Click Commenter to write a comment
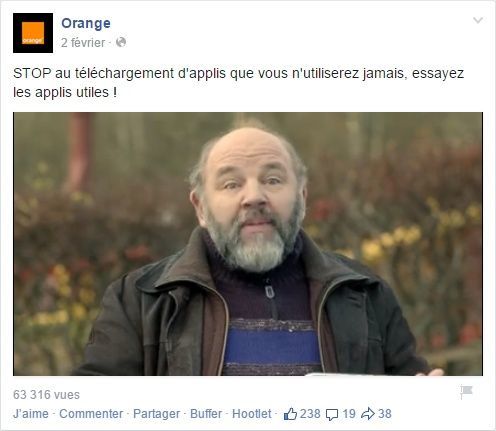The height and width of the screenshot is (431, 496). (91, 414)
